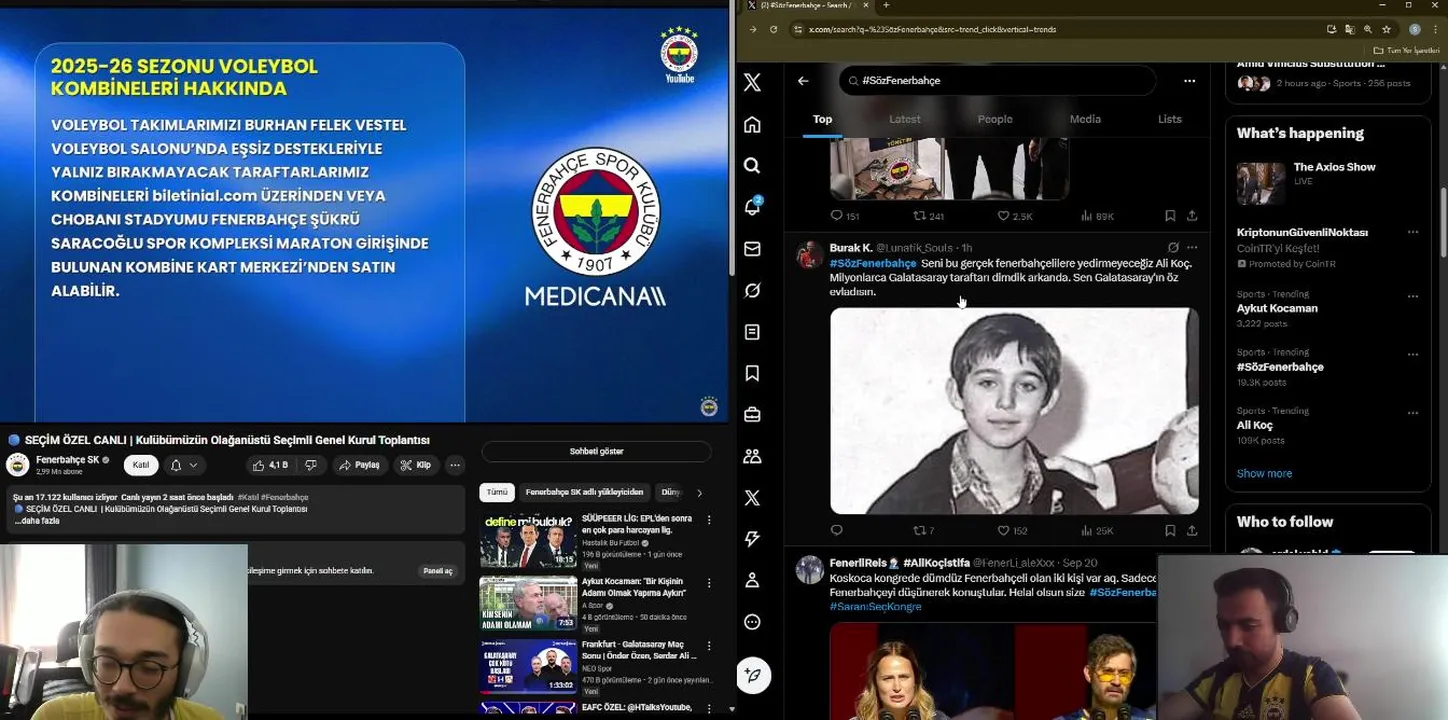The width and height of the screenshot is (1448, 720).
Task: Open the childhood photo in Burak K.'s post
Action: point(1014,411)
